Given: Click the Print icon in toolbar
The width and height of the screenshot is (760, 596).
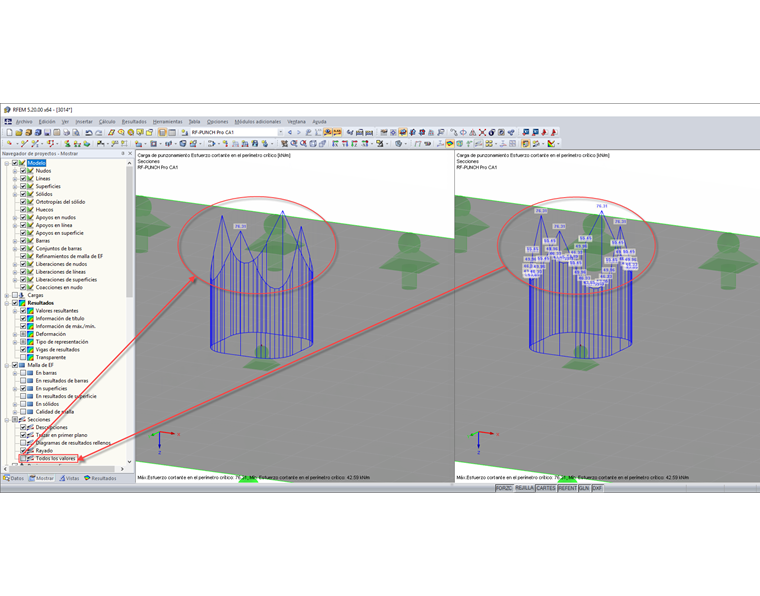Looking at the screenshot, I should pos(66,132).
